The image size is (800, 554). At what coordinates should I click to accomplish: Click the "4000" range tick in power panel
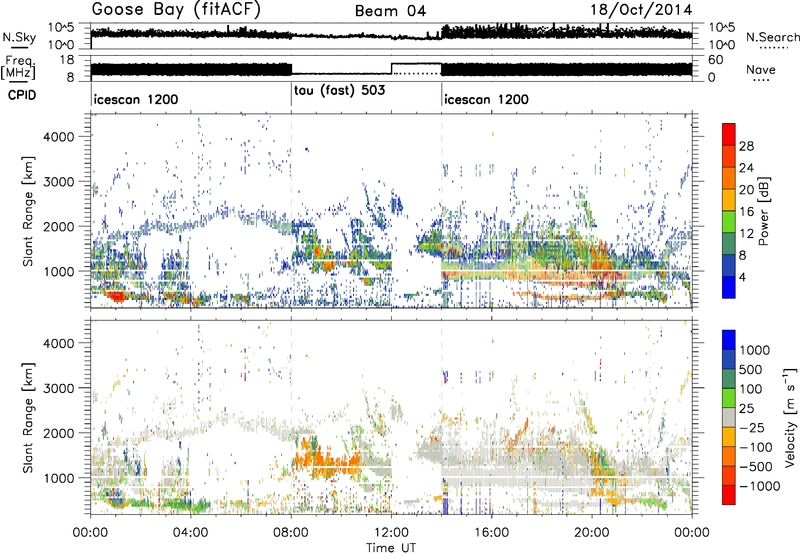pos(58,137)
